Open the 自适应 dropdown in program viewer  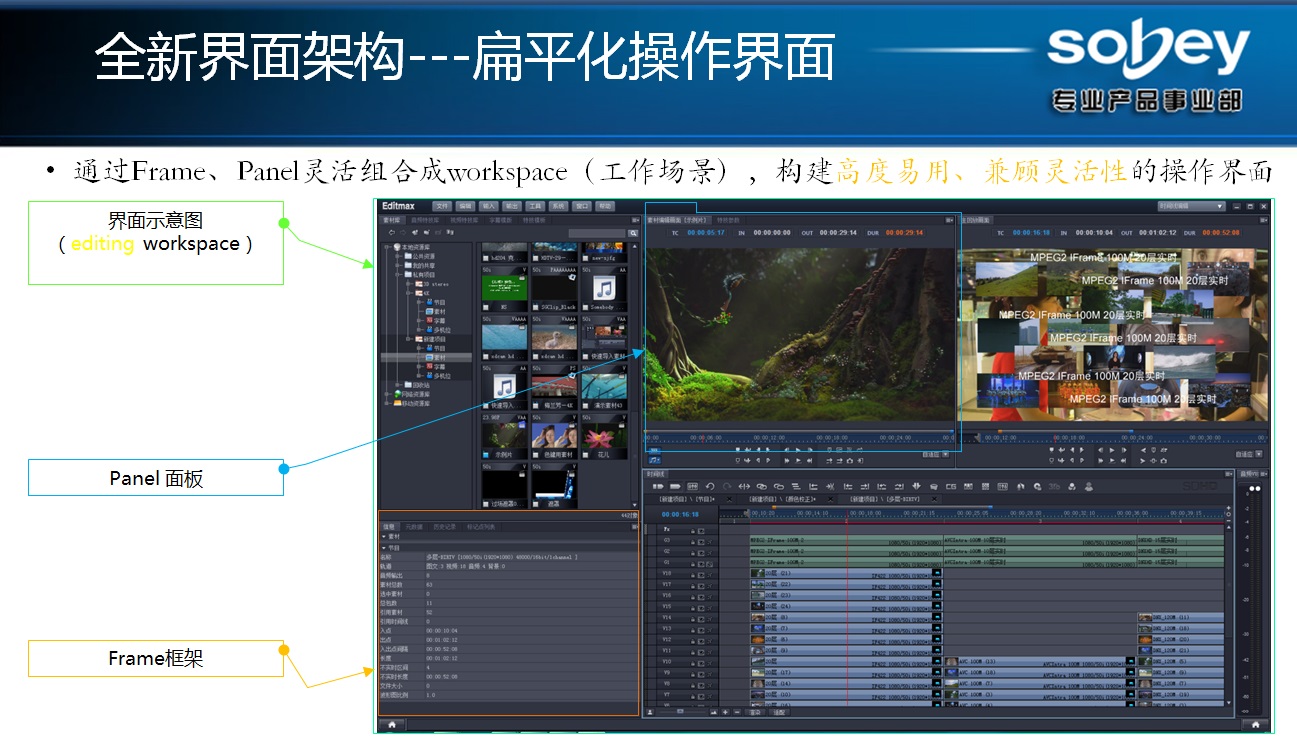(1259, 454)
